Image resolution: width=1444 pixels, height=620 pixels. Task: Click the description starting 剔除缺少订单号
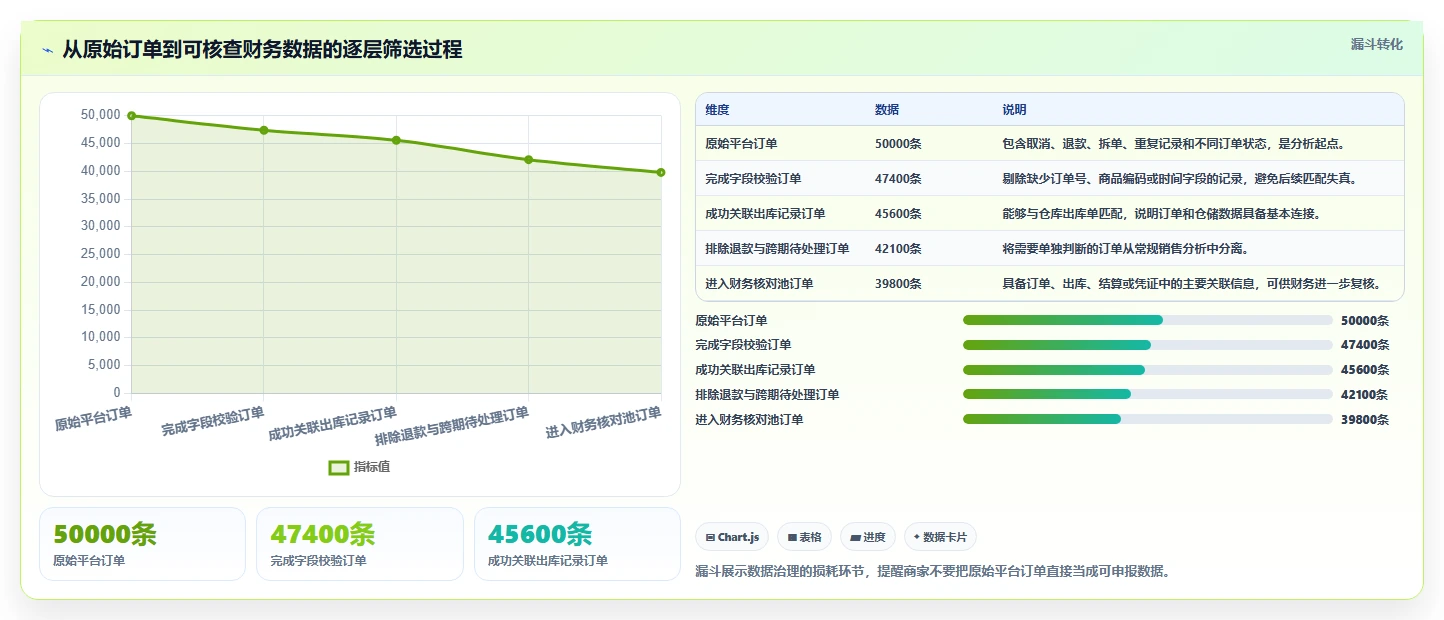click(1180, 179)
